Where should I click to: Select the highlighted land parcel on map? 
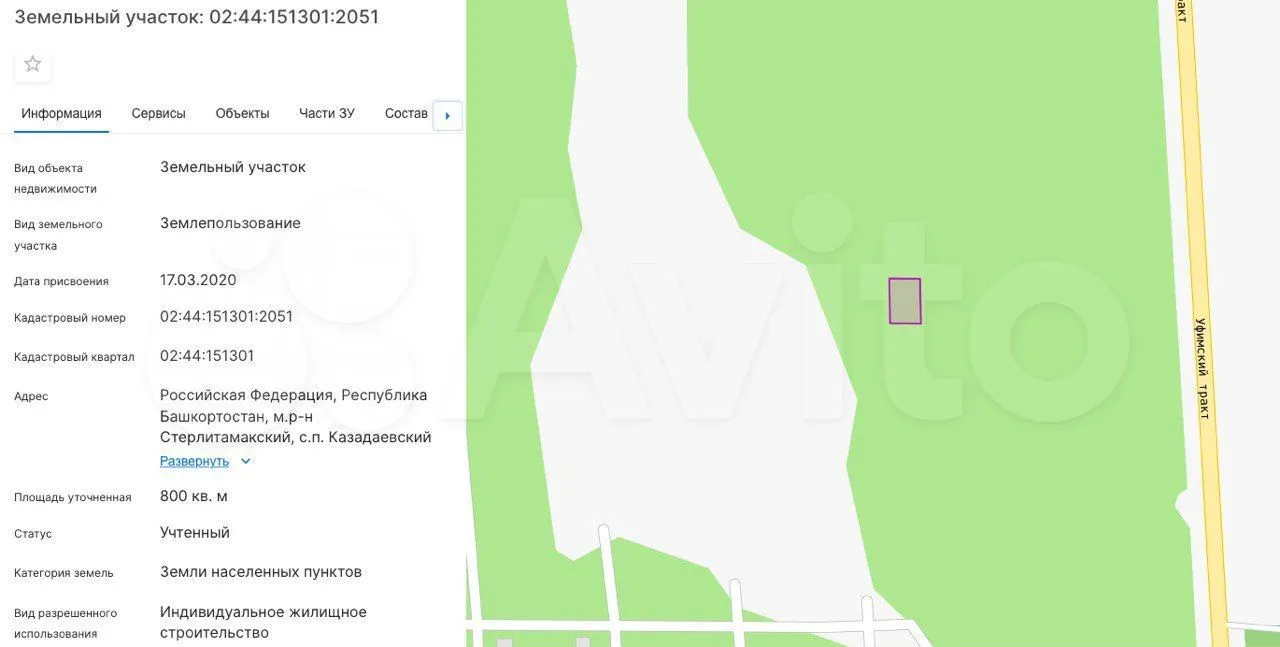(905, 301)
